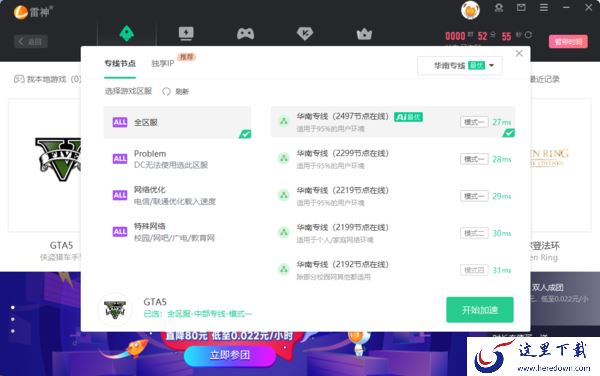The image size is (600, 376).
Task: Click the Ai最优 badge on first node
Action: [x=408, y=117]
